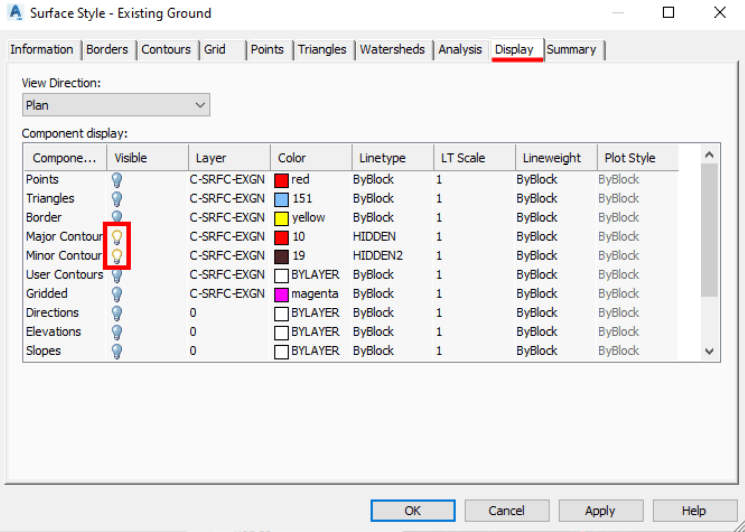Click the Points layer C-SRFC-EXGN cell
The width and height of the screenshot is (745, 532).
227,180
